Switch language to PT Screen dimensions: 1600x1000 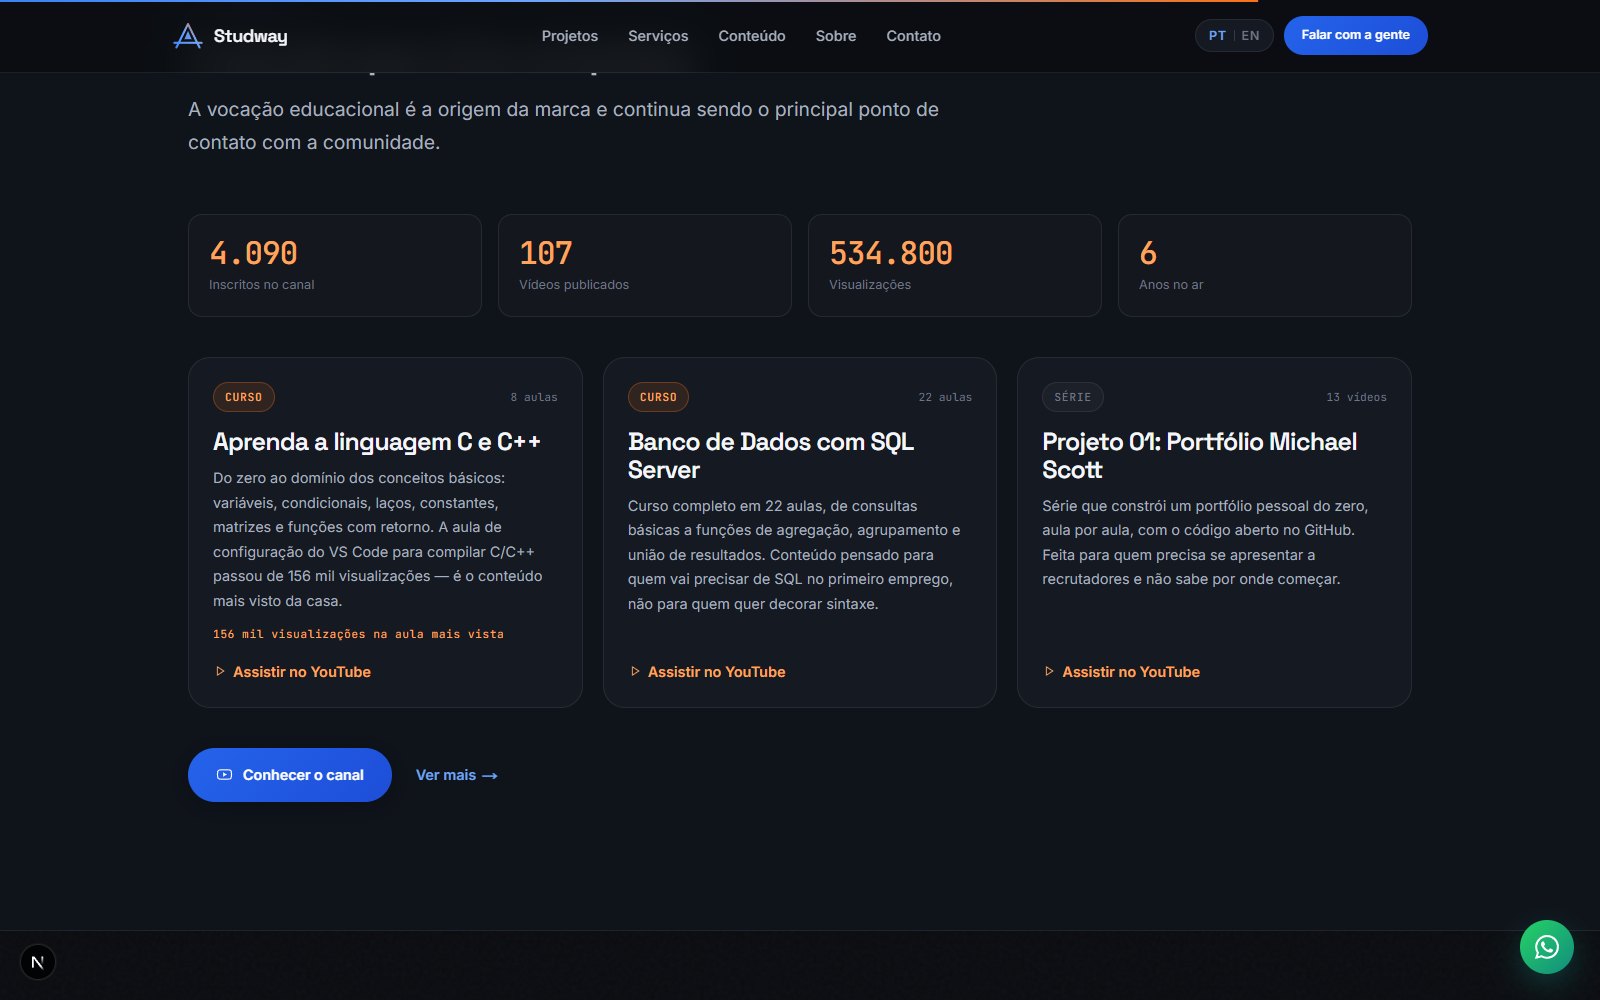[1217, 36]
